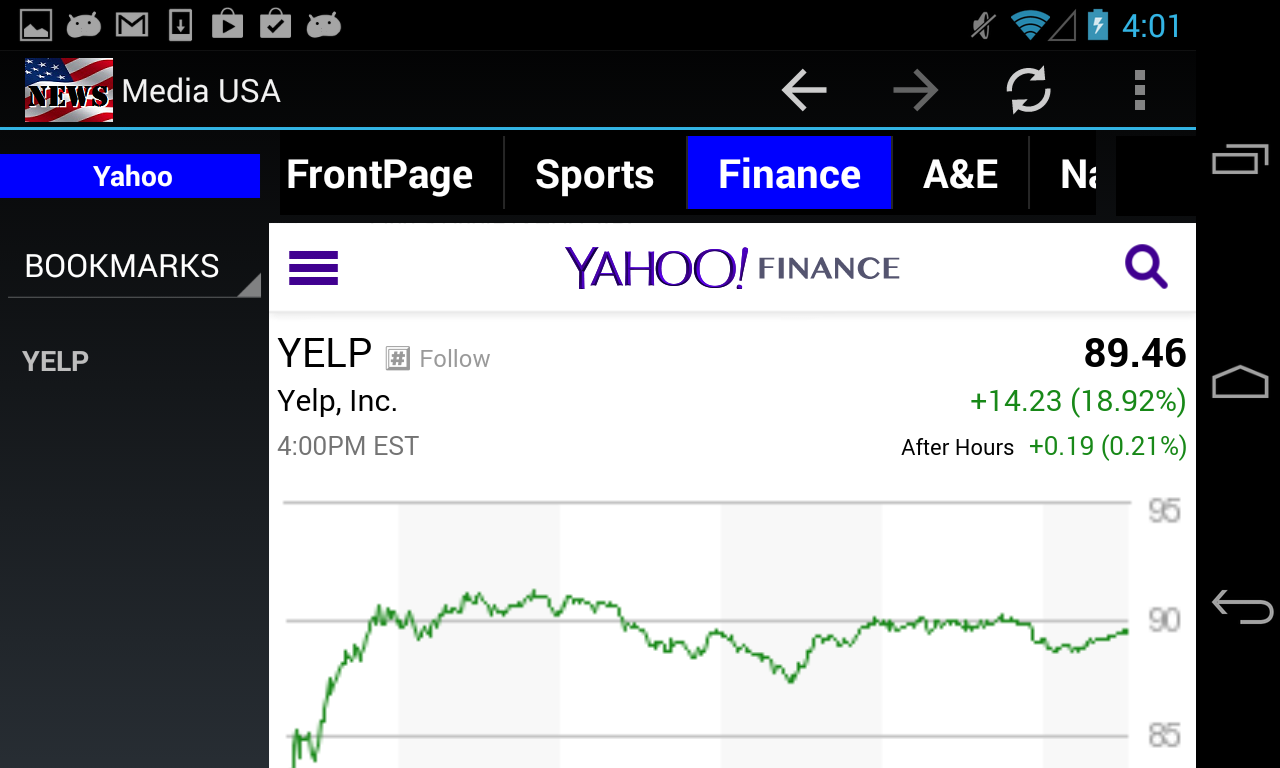Tap the browser back arrow

[804, 91]
